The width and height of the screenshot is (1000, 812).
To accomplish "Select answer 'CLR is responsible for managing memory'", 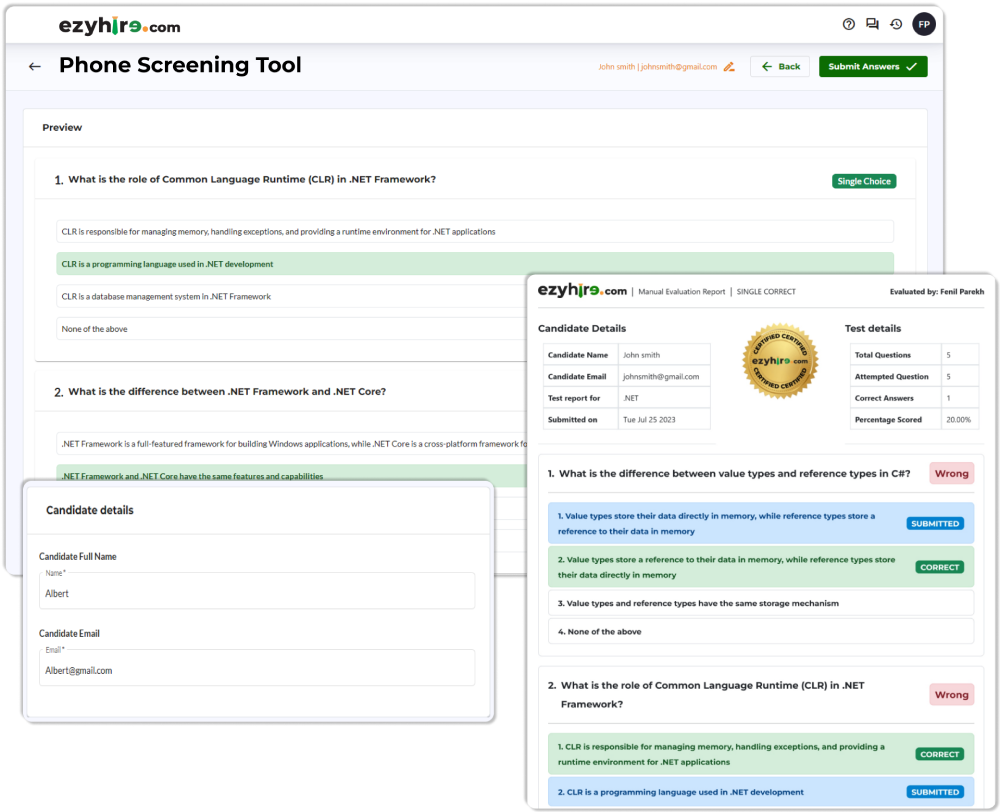I will coord(474,232).
